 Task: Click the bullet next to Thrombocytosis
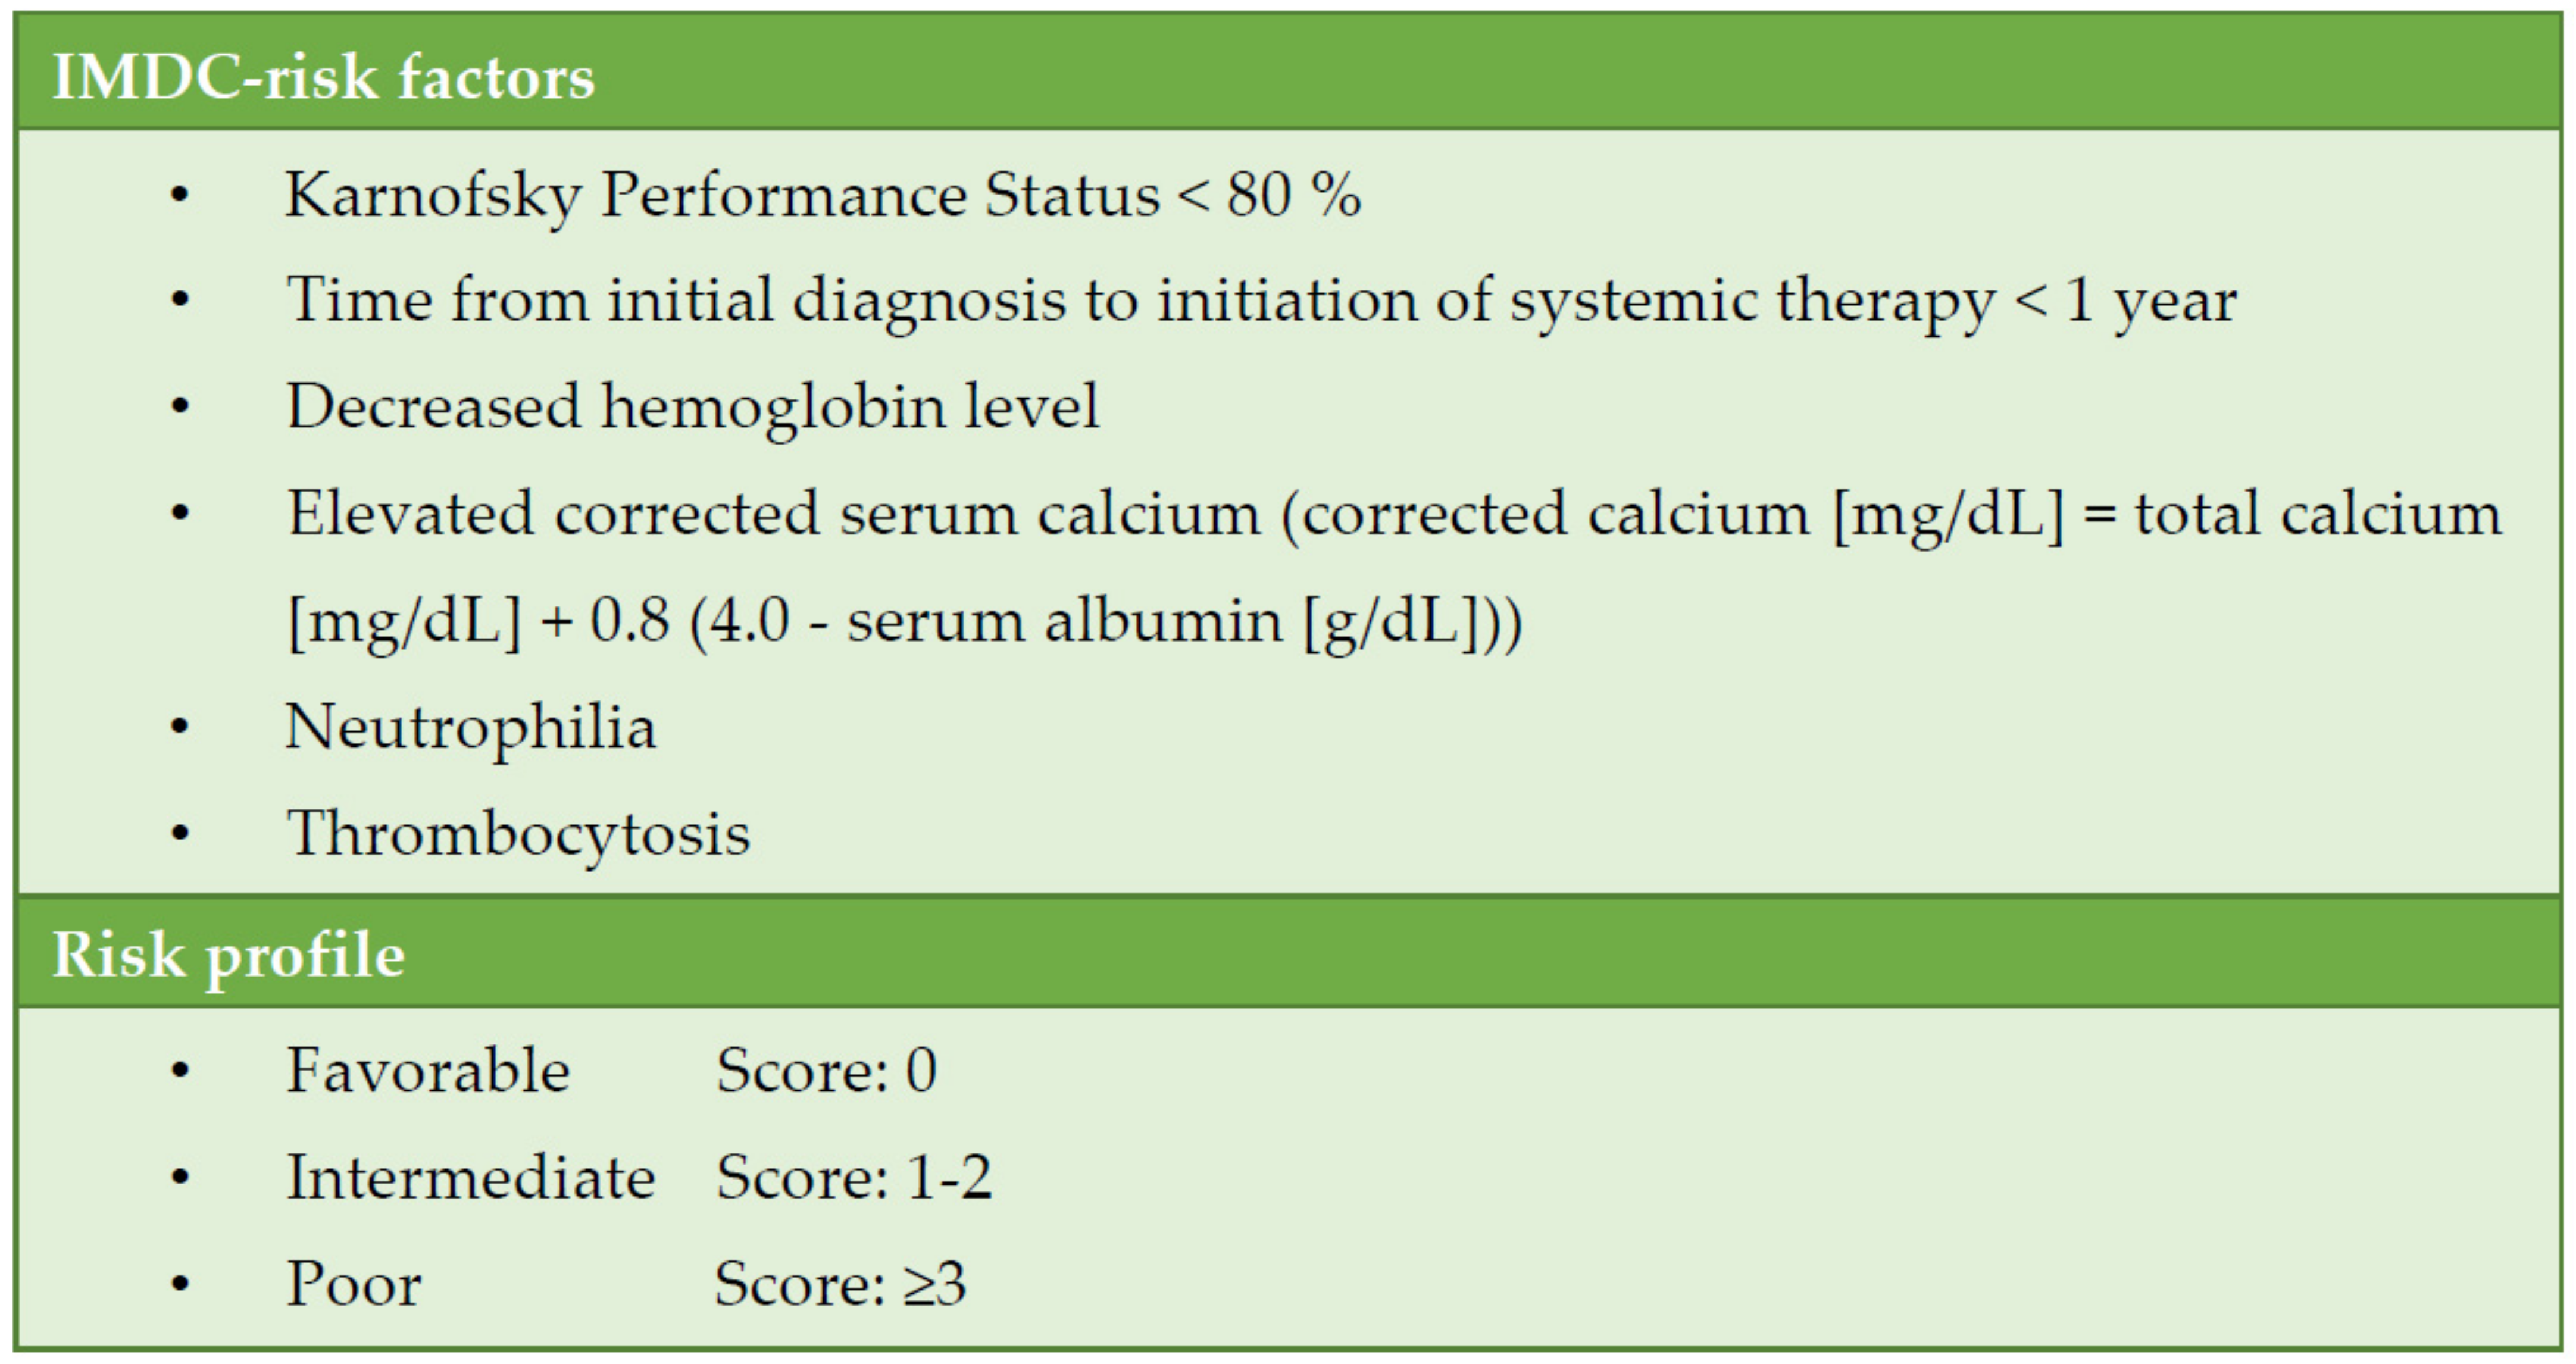[x=180, y=834]
